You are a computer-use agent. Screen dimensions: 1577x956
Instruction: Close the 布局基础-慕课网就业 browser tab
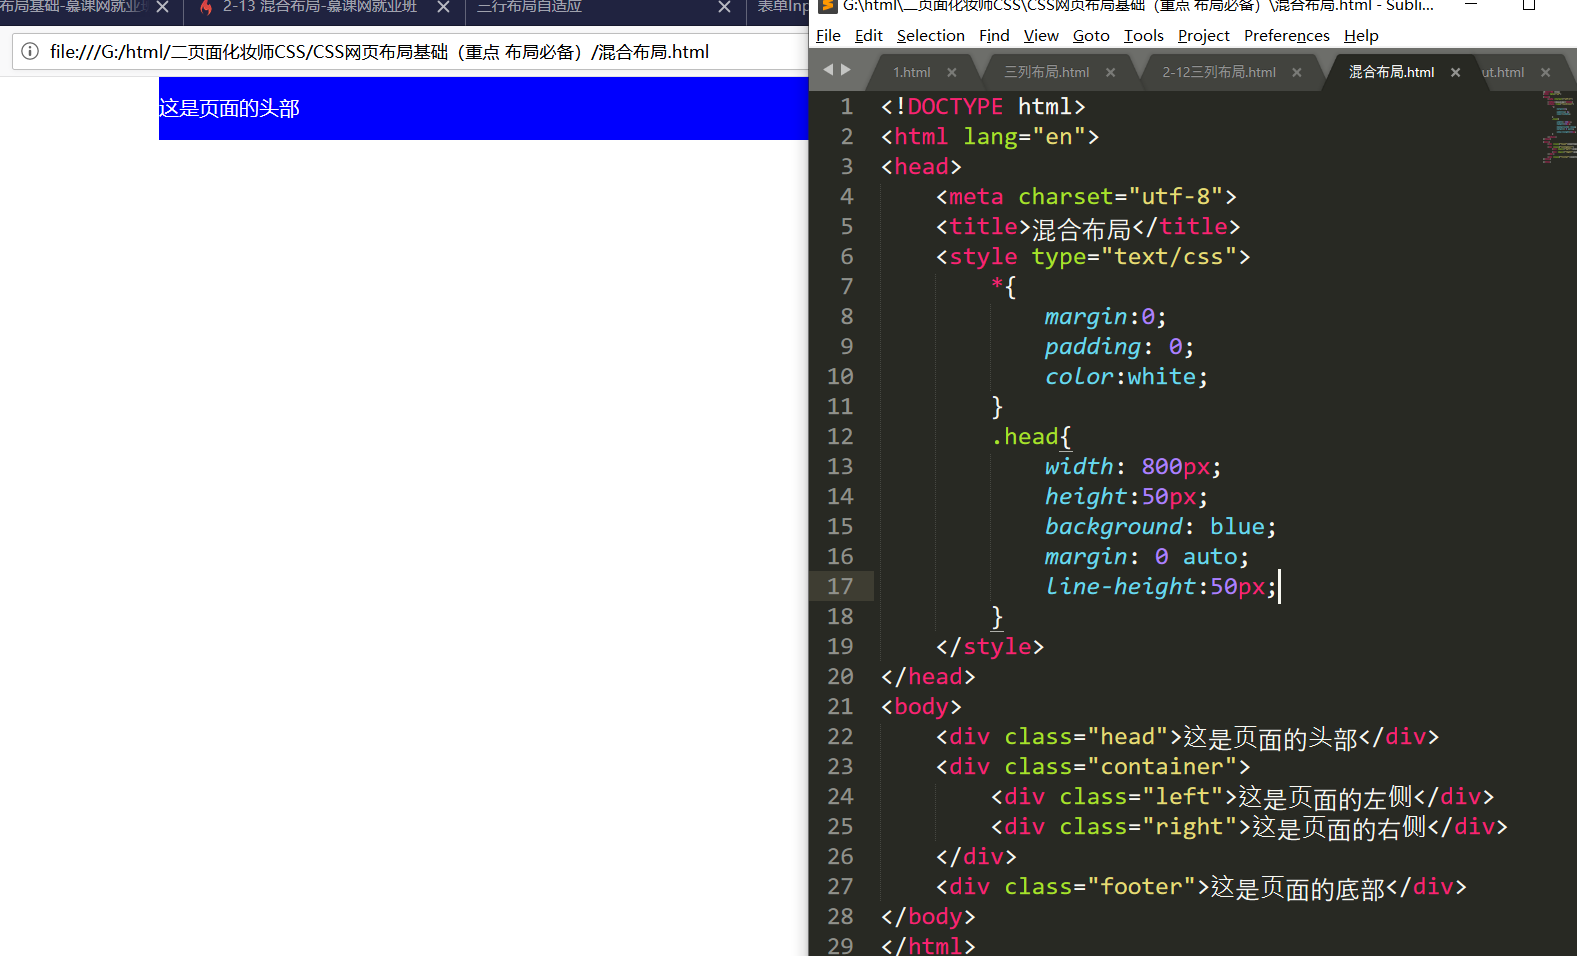point(162,7)
